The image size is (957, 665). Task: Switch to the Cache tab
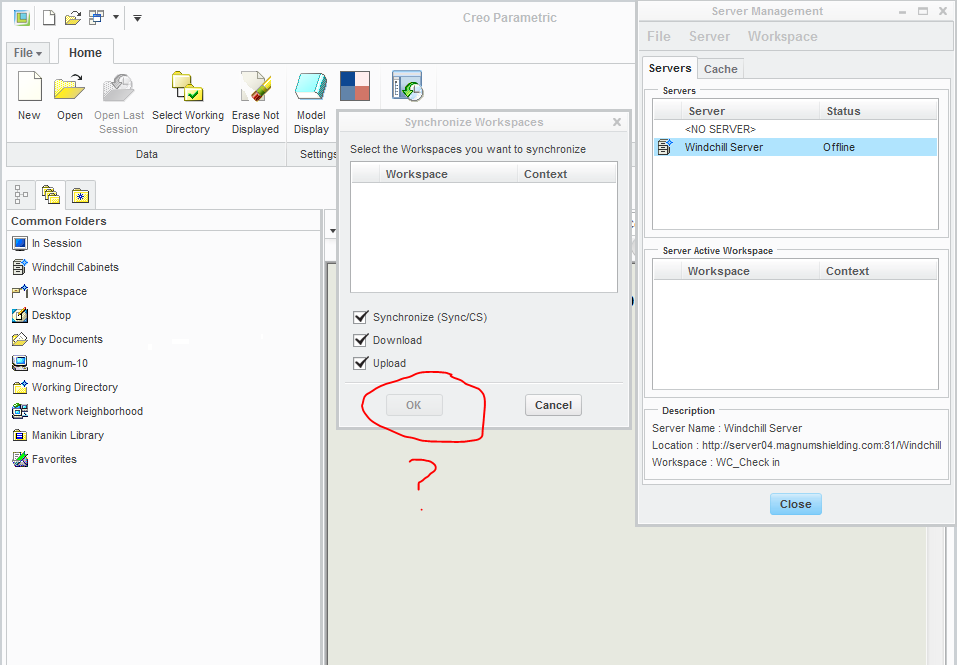click(x=720, y=69)
